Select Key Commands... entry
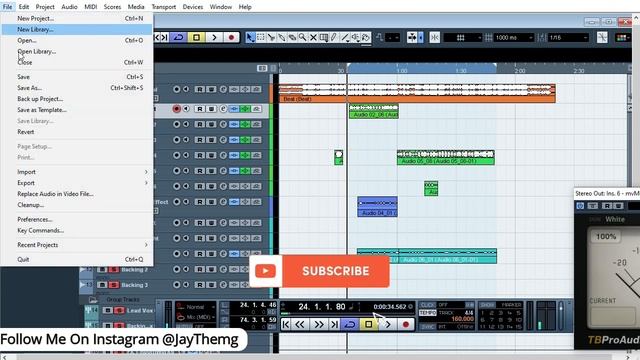 coord(78,230)
